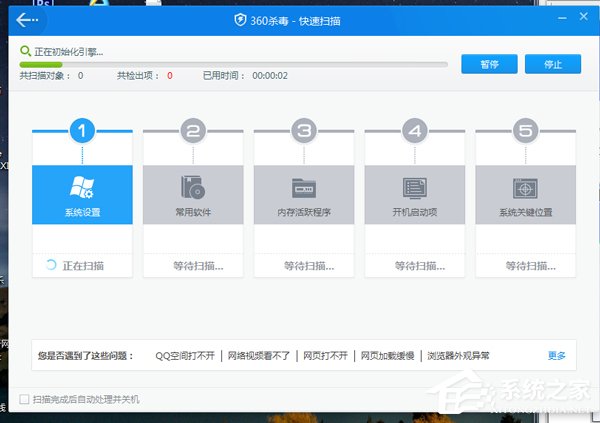
Task: Click the 网页打不开 link
Action: click(326, 356)
